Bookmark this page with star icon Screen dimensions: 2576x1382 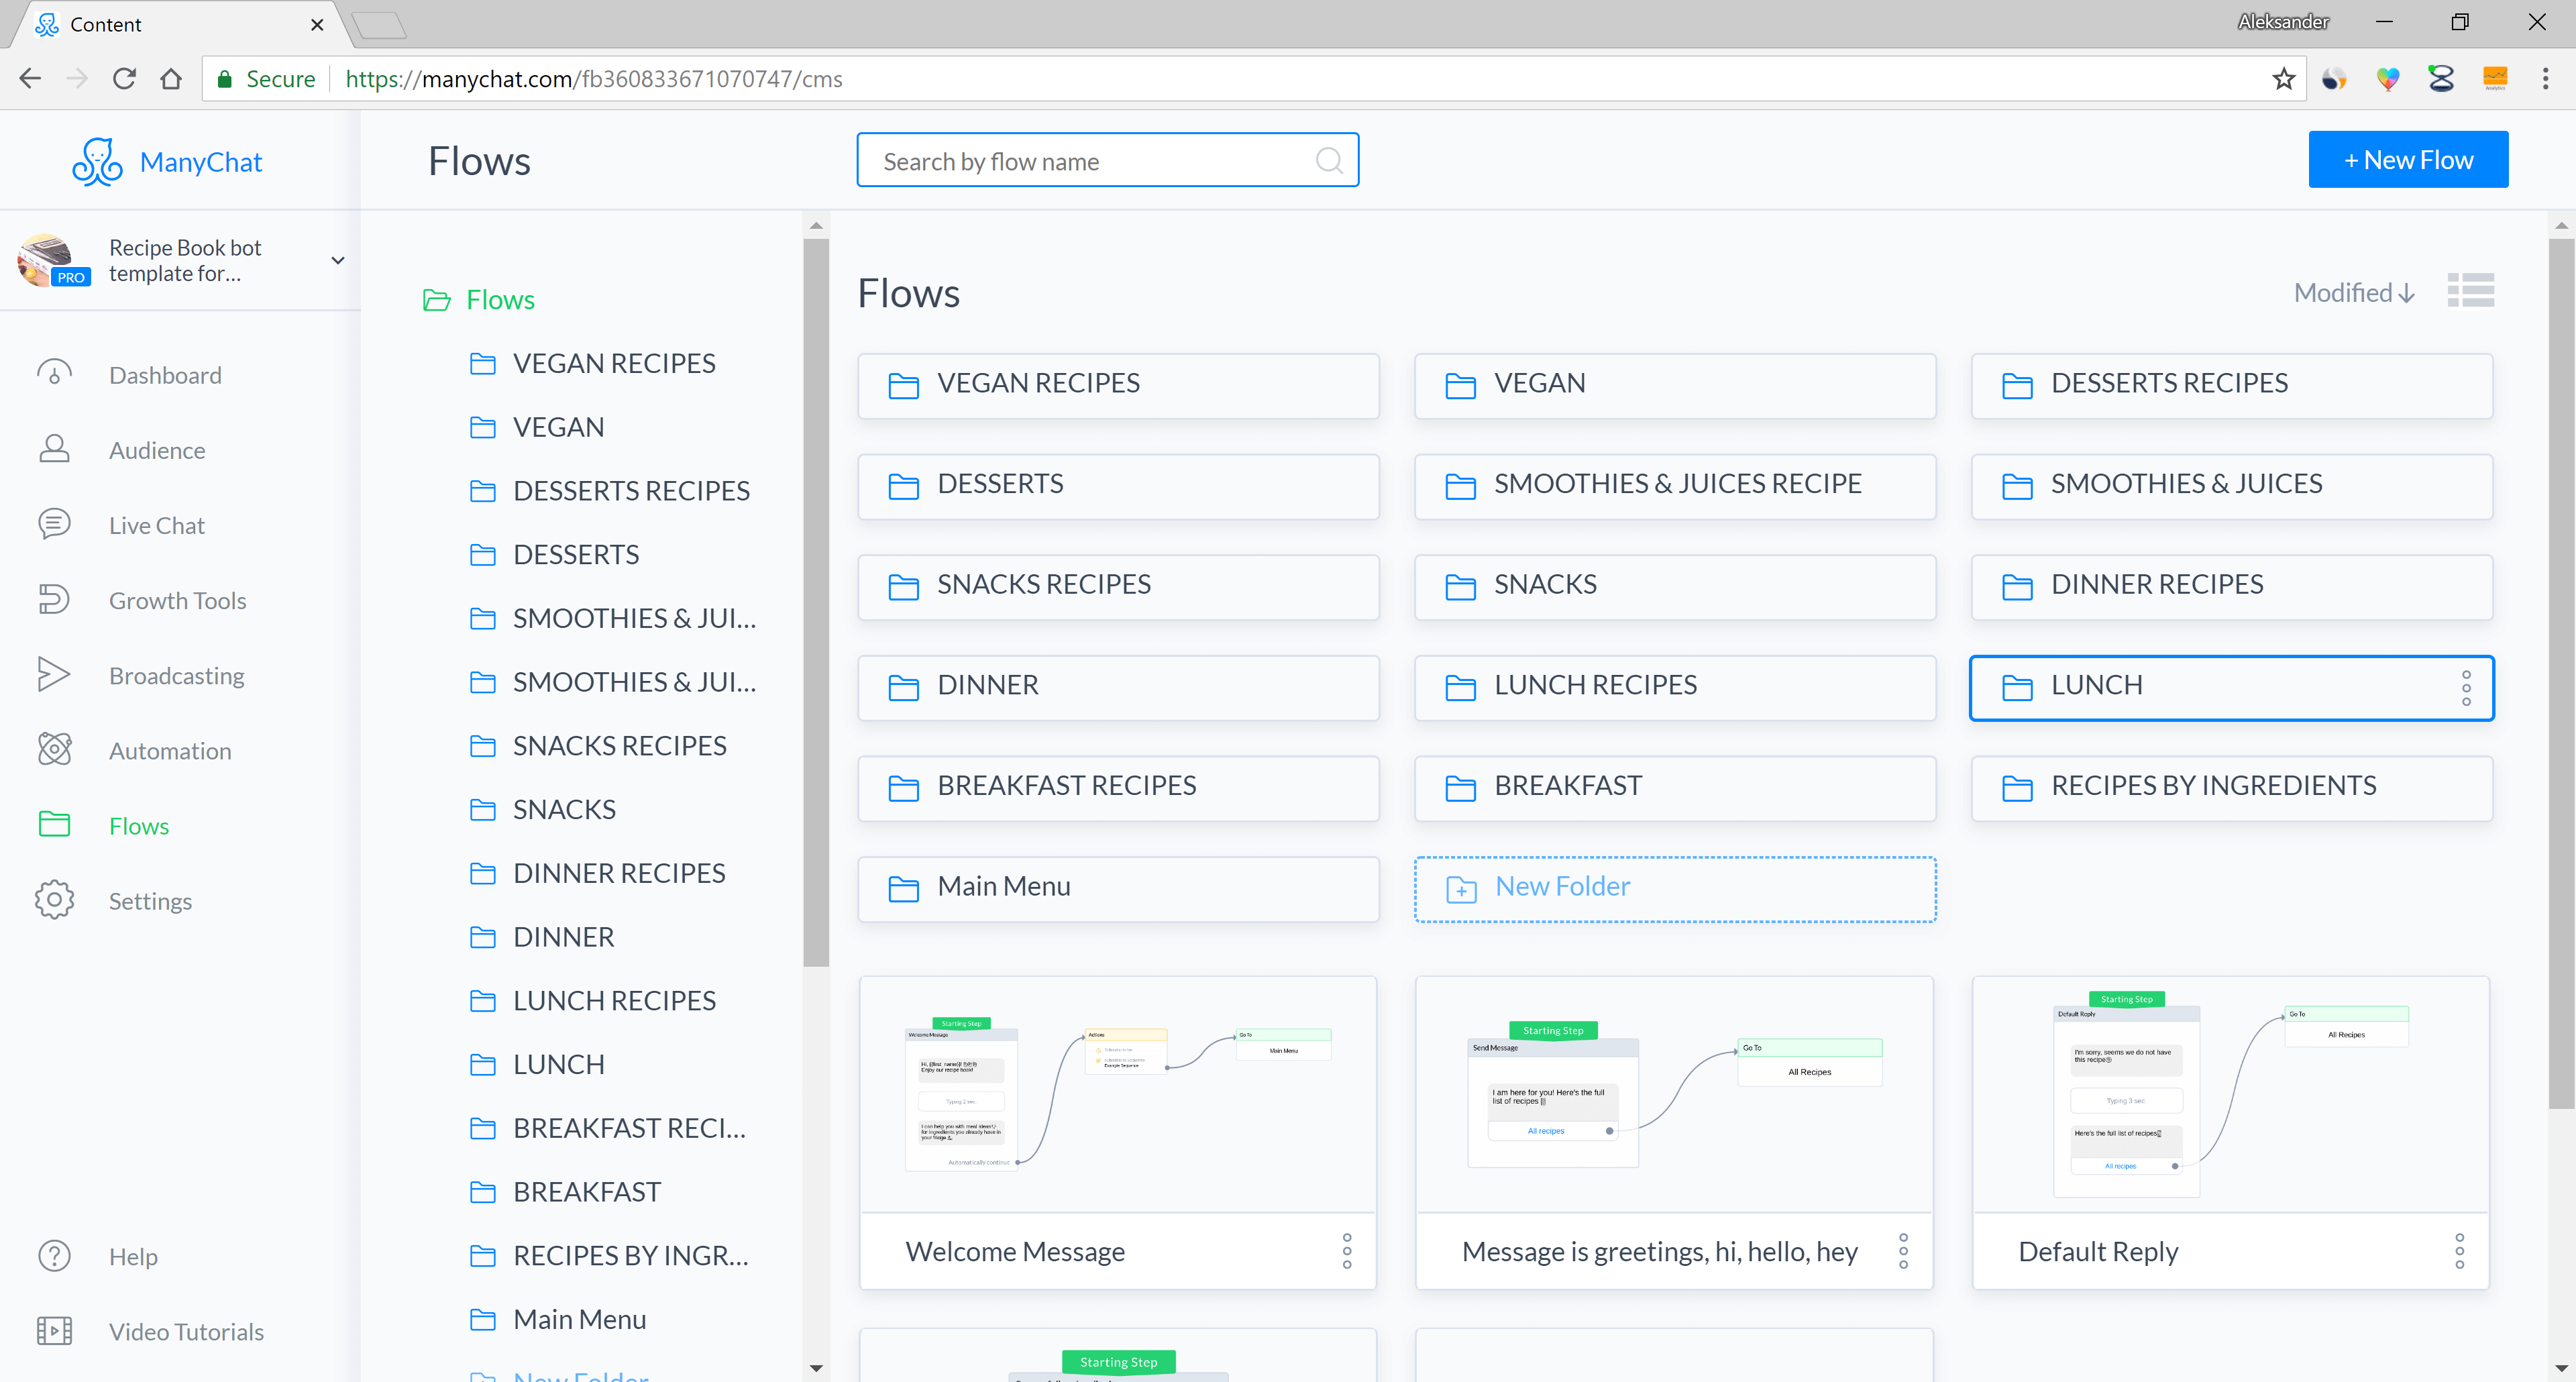pos(2283,78)
